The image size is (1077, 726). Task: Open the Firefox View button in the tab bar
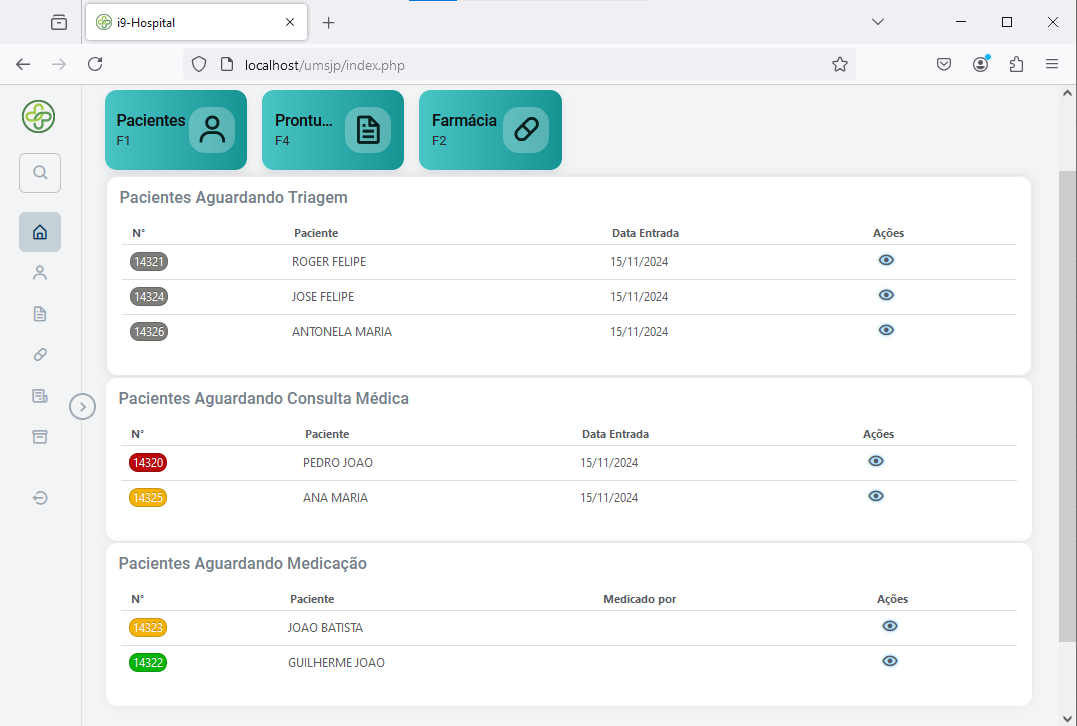59,23
